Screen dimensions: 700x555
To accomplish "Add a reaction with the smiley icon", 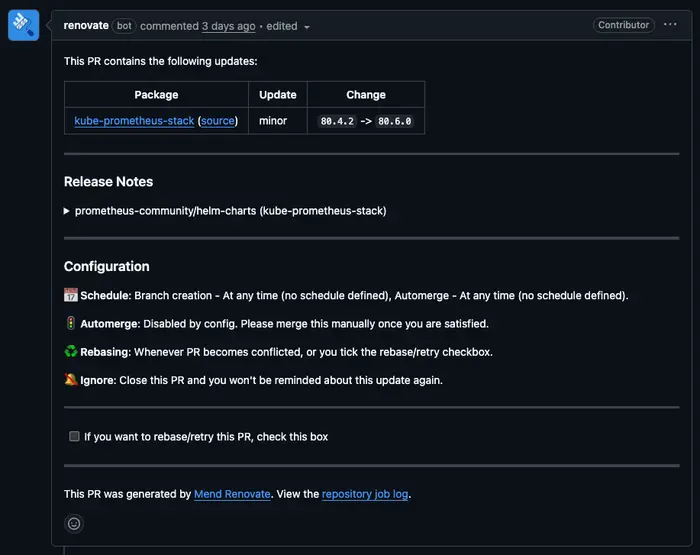I will [x=74, y=523].
